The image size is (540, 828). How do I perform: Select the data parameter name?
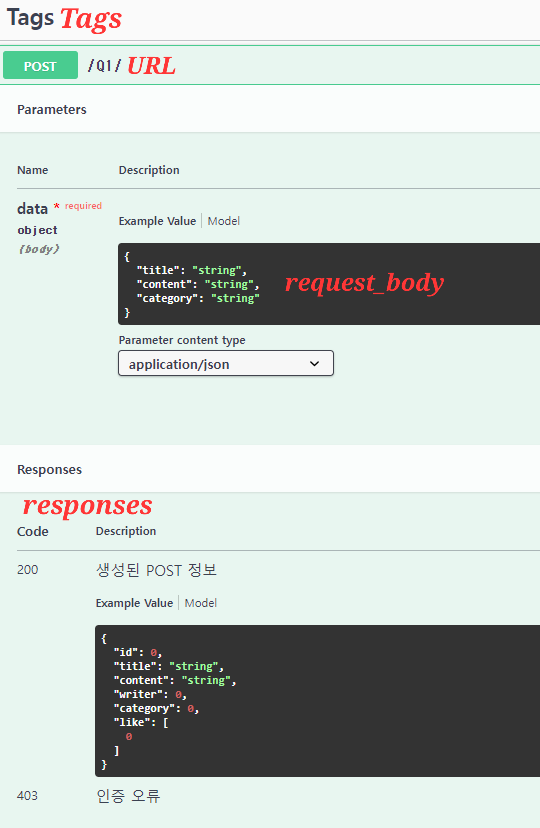[x=32, y=209]
